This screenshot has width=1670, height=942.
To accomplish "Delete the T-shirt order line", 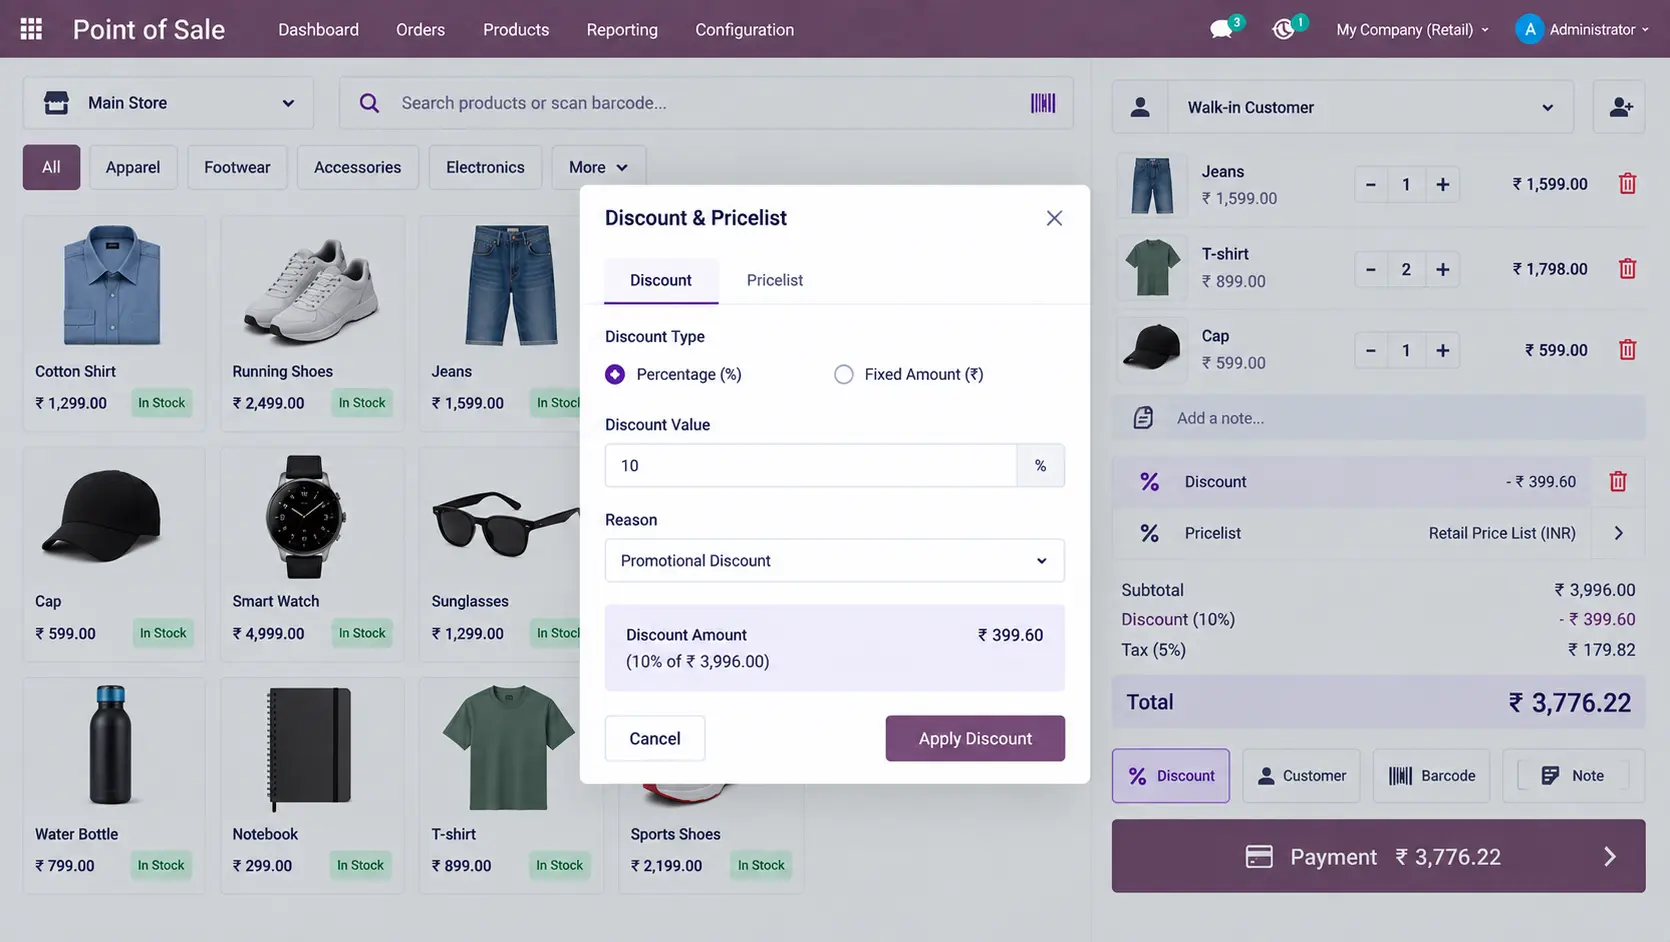I will (x=1627, y=269).
